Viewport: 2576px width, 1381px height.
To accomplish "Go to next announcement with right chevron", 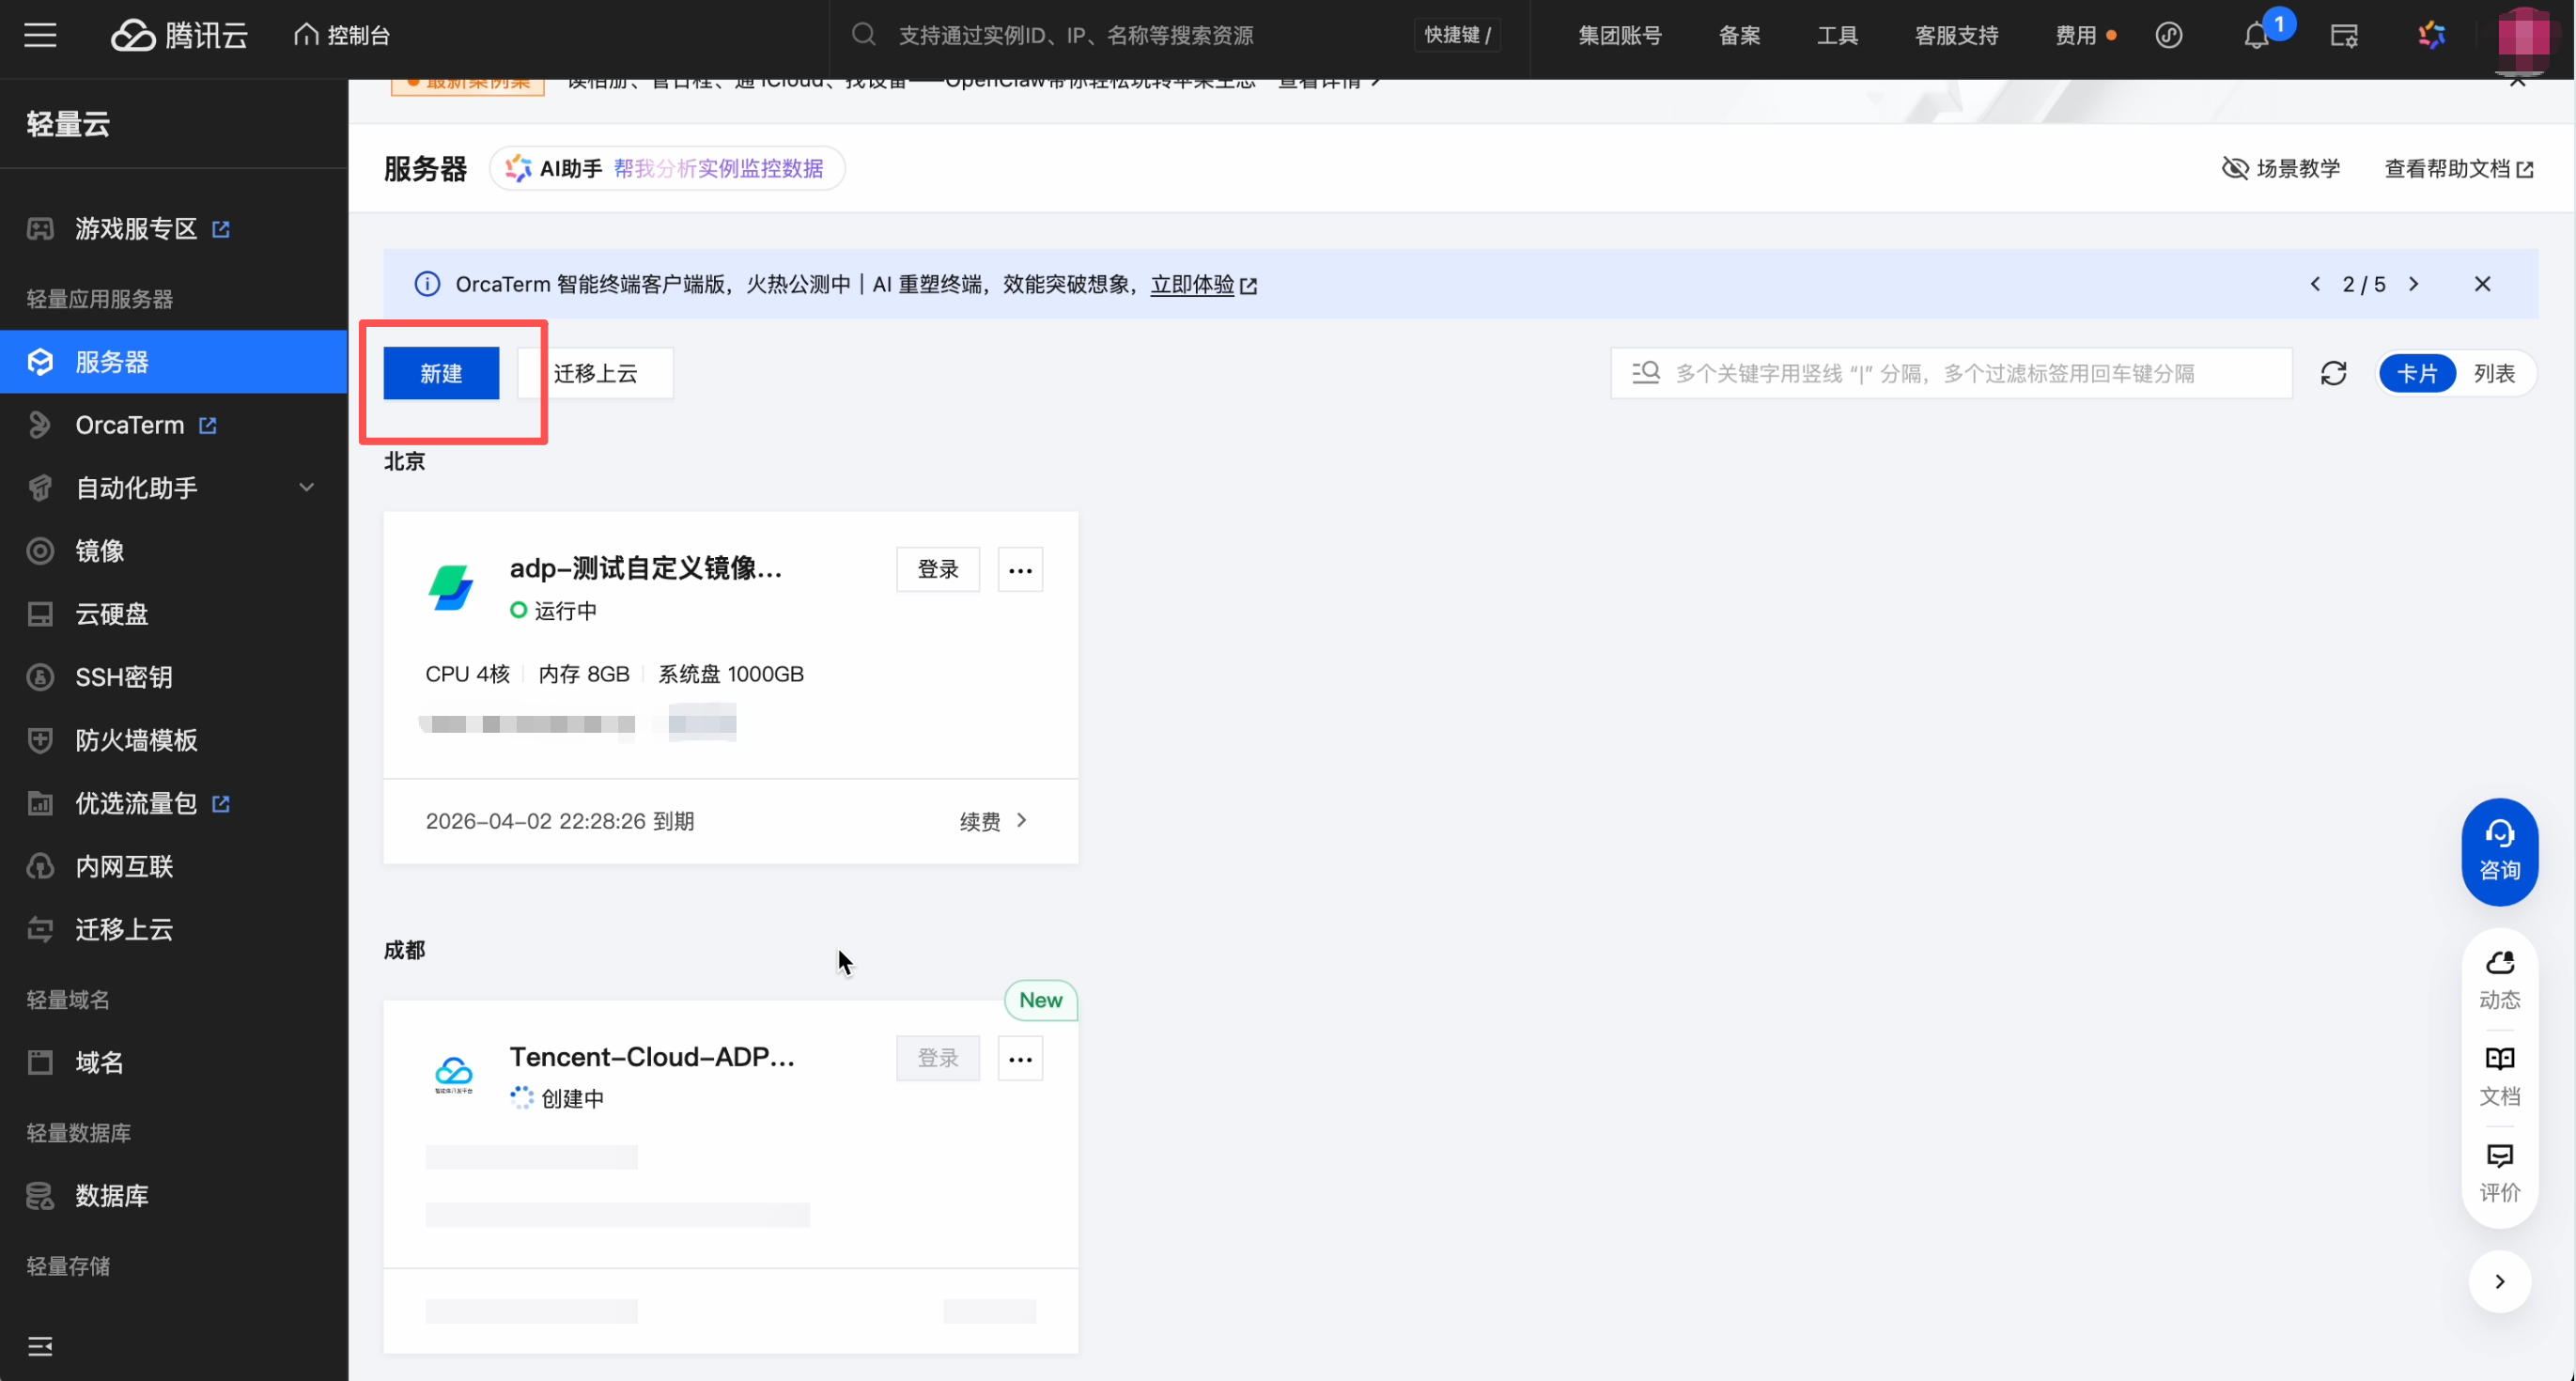I will (x=2413, y=284).
